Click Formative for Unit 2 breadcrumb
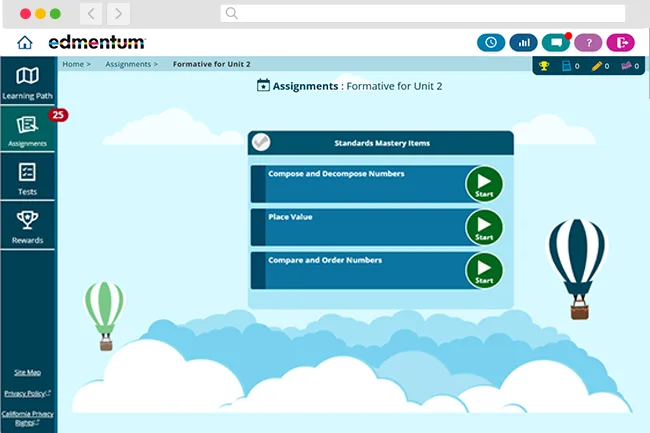 tap(211, 64)
